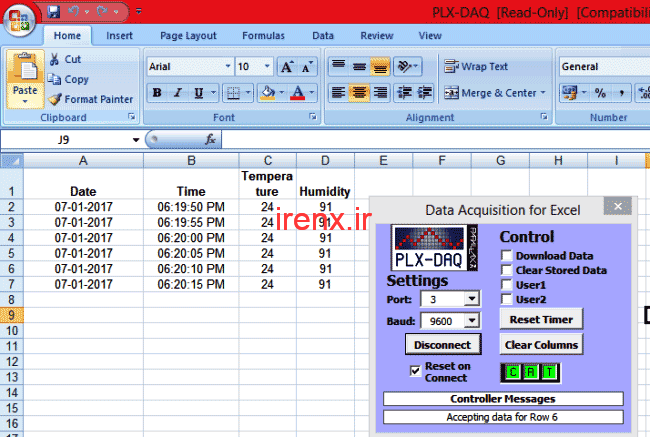Click the Clear Columns button
Image resolution: width=650 pixels, height=437 pixels.
coord(540,345)
